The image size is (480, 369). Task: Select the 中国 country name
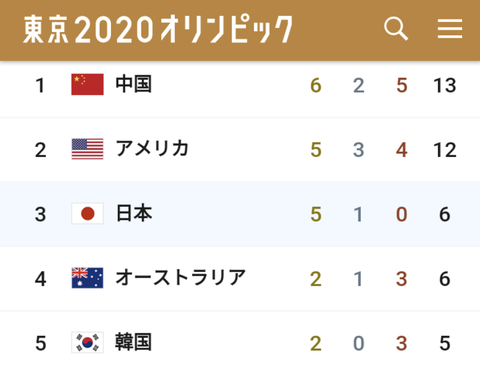click(x=134, y=84)
